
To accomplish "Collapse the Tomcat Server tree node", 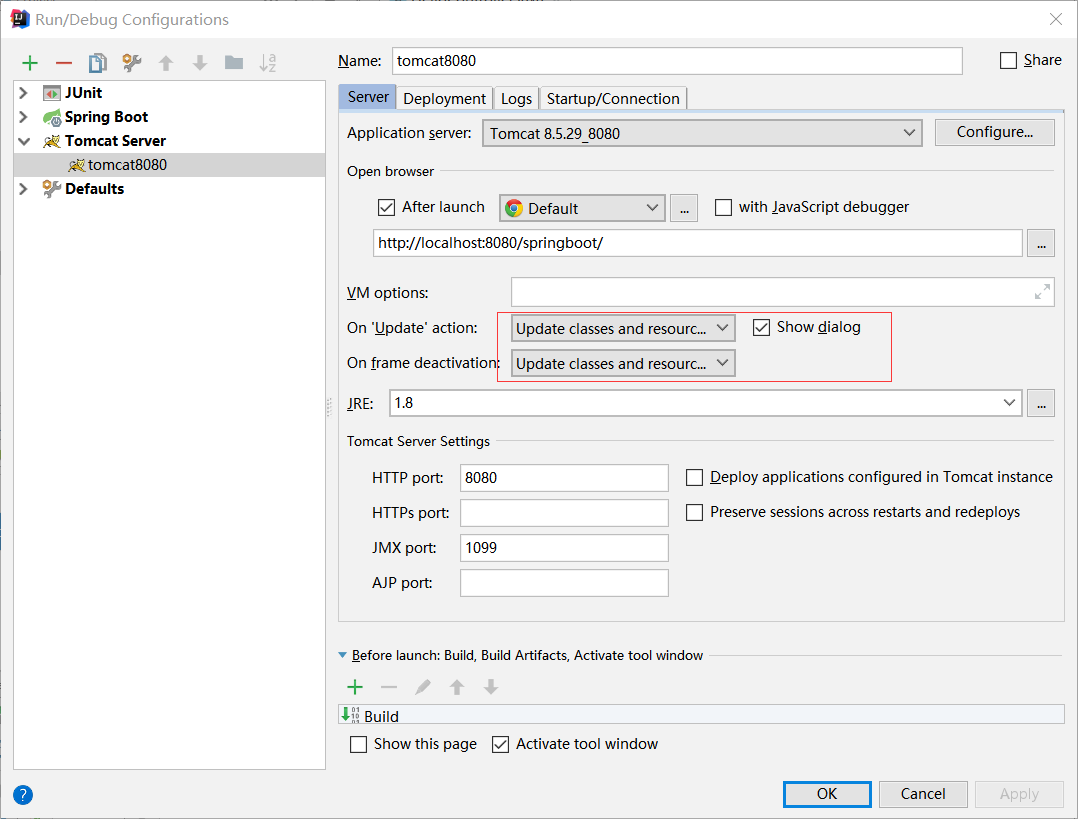I will click(24, 141).
